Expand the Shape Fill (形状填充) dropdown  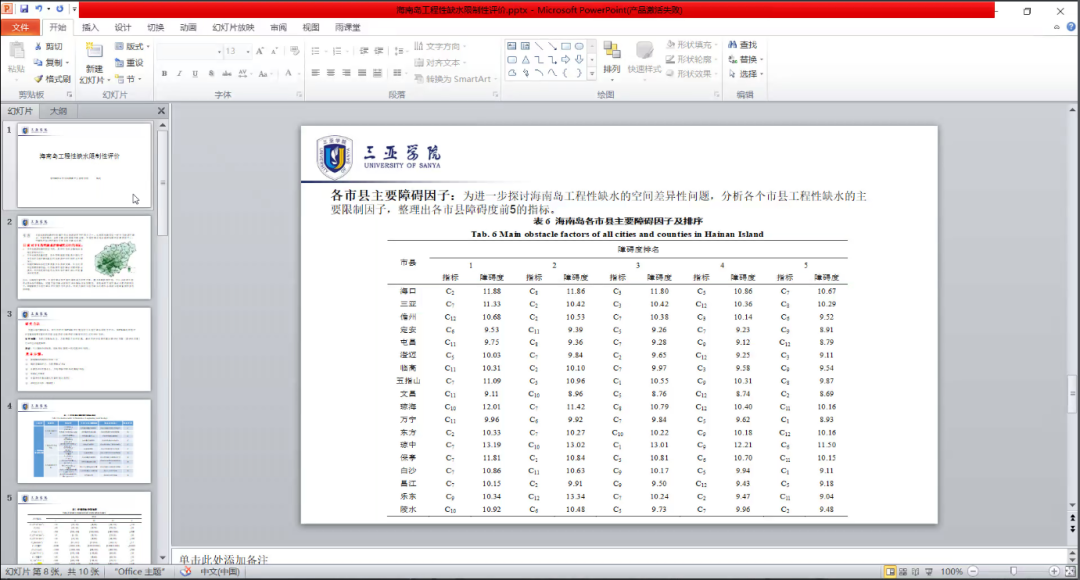tap(717, 45)
